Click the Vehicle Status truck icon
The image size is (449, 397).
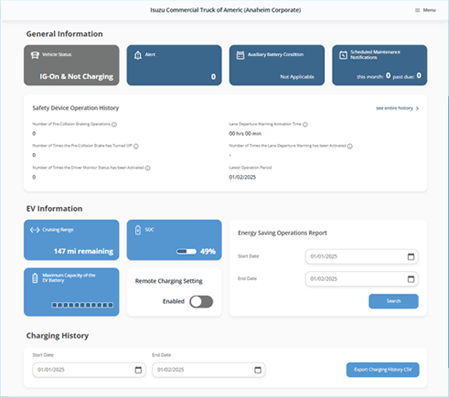click(x=35, y=55)
